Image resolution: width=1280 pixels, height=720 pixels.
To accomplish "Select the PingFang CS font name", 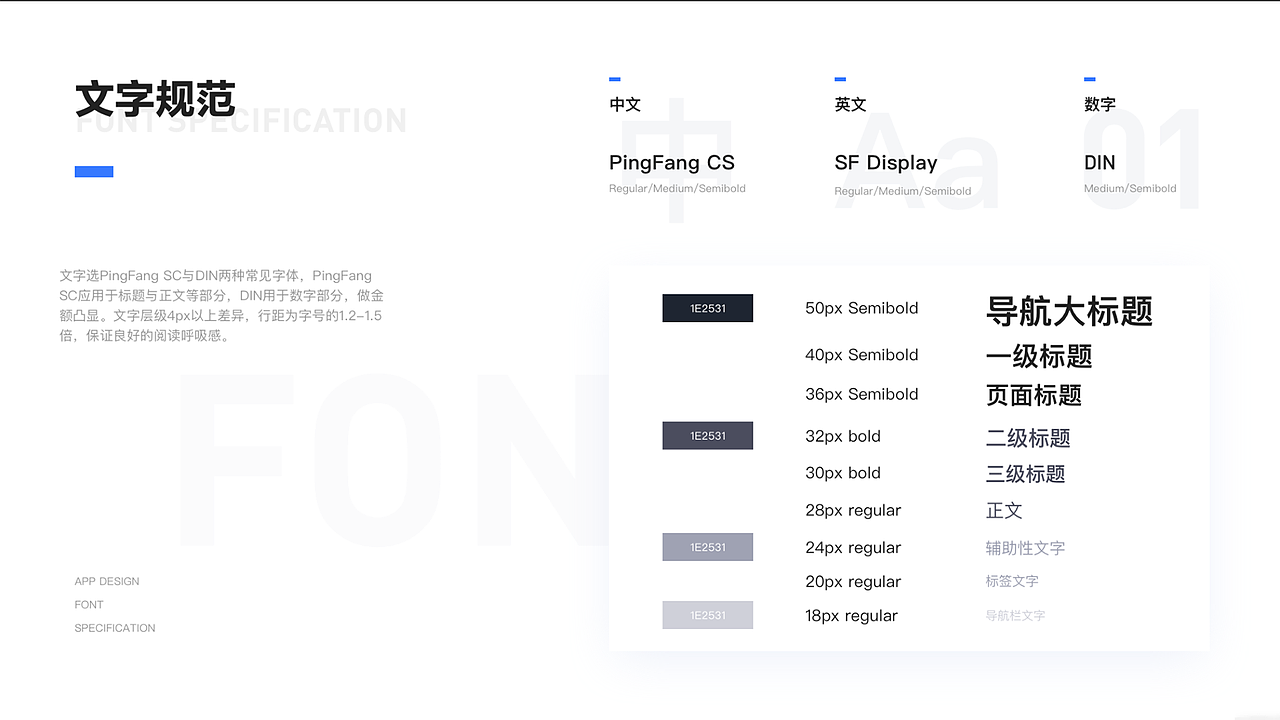I will [671, 163].
